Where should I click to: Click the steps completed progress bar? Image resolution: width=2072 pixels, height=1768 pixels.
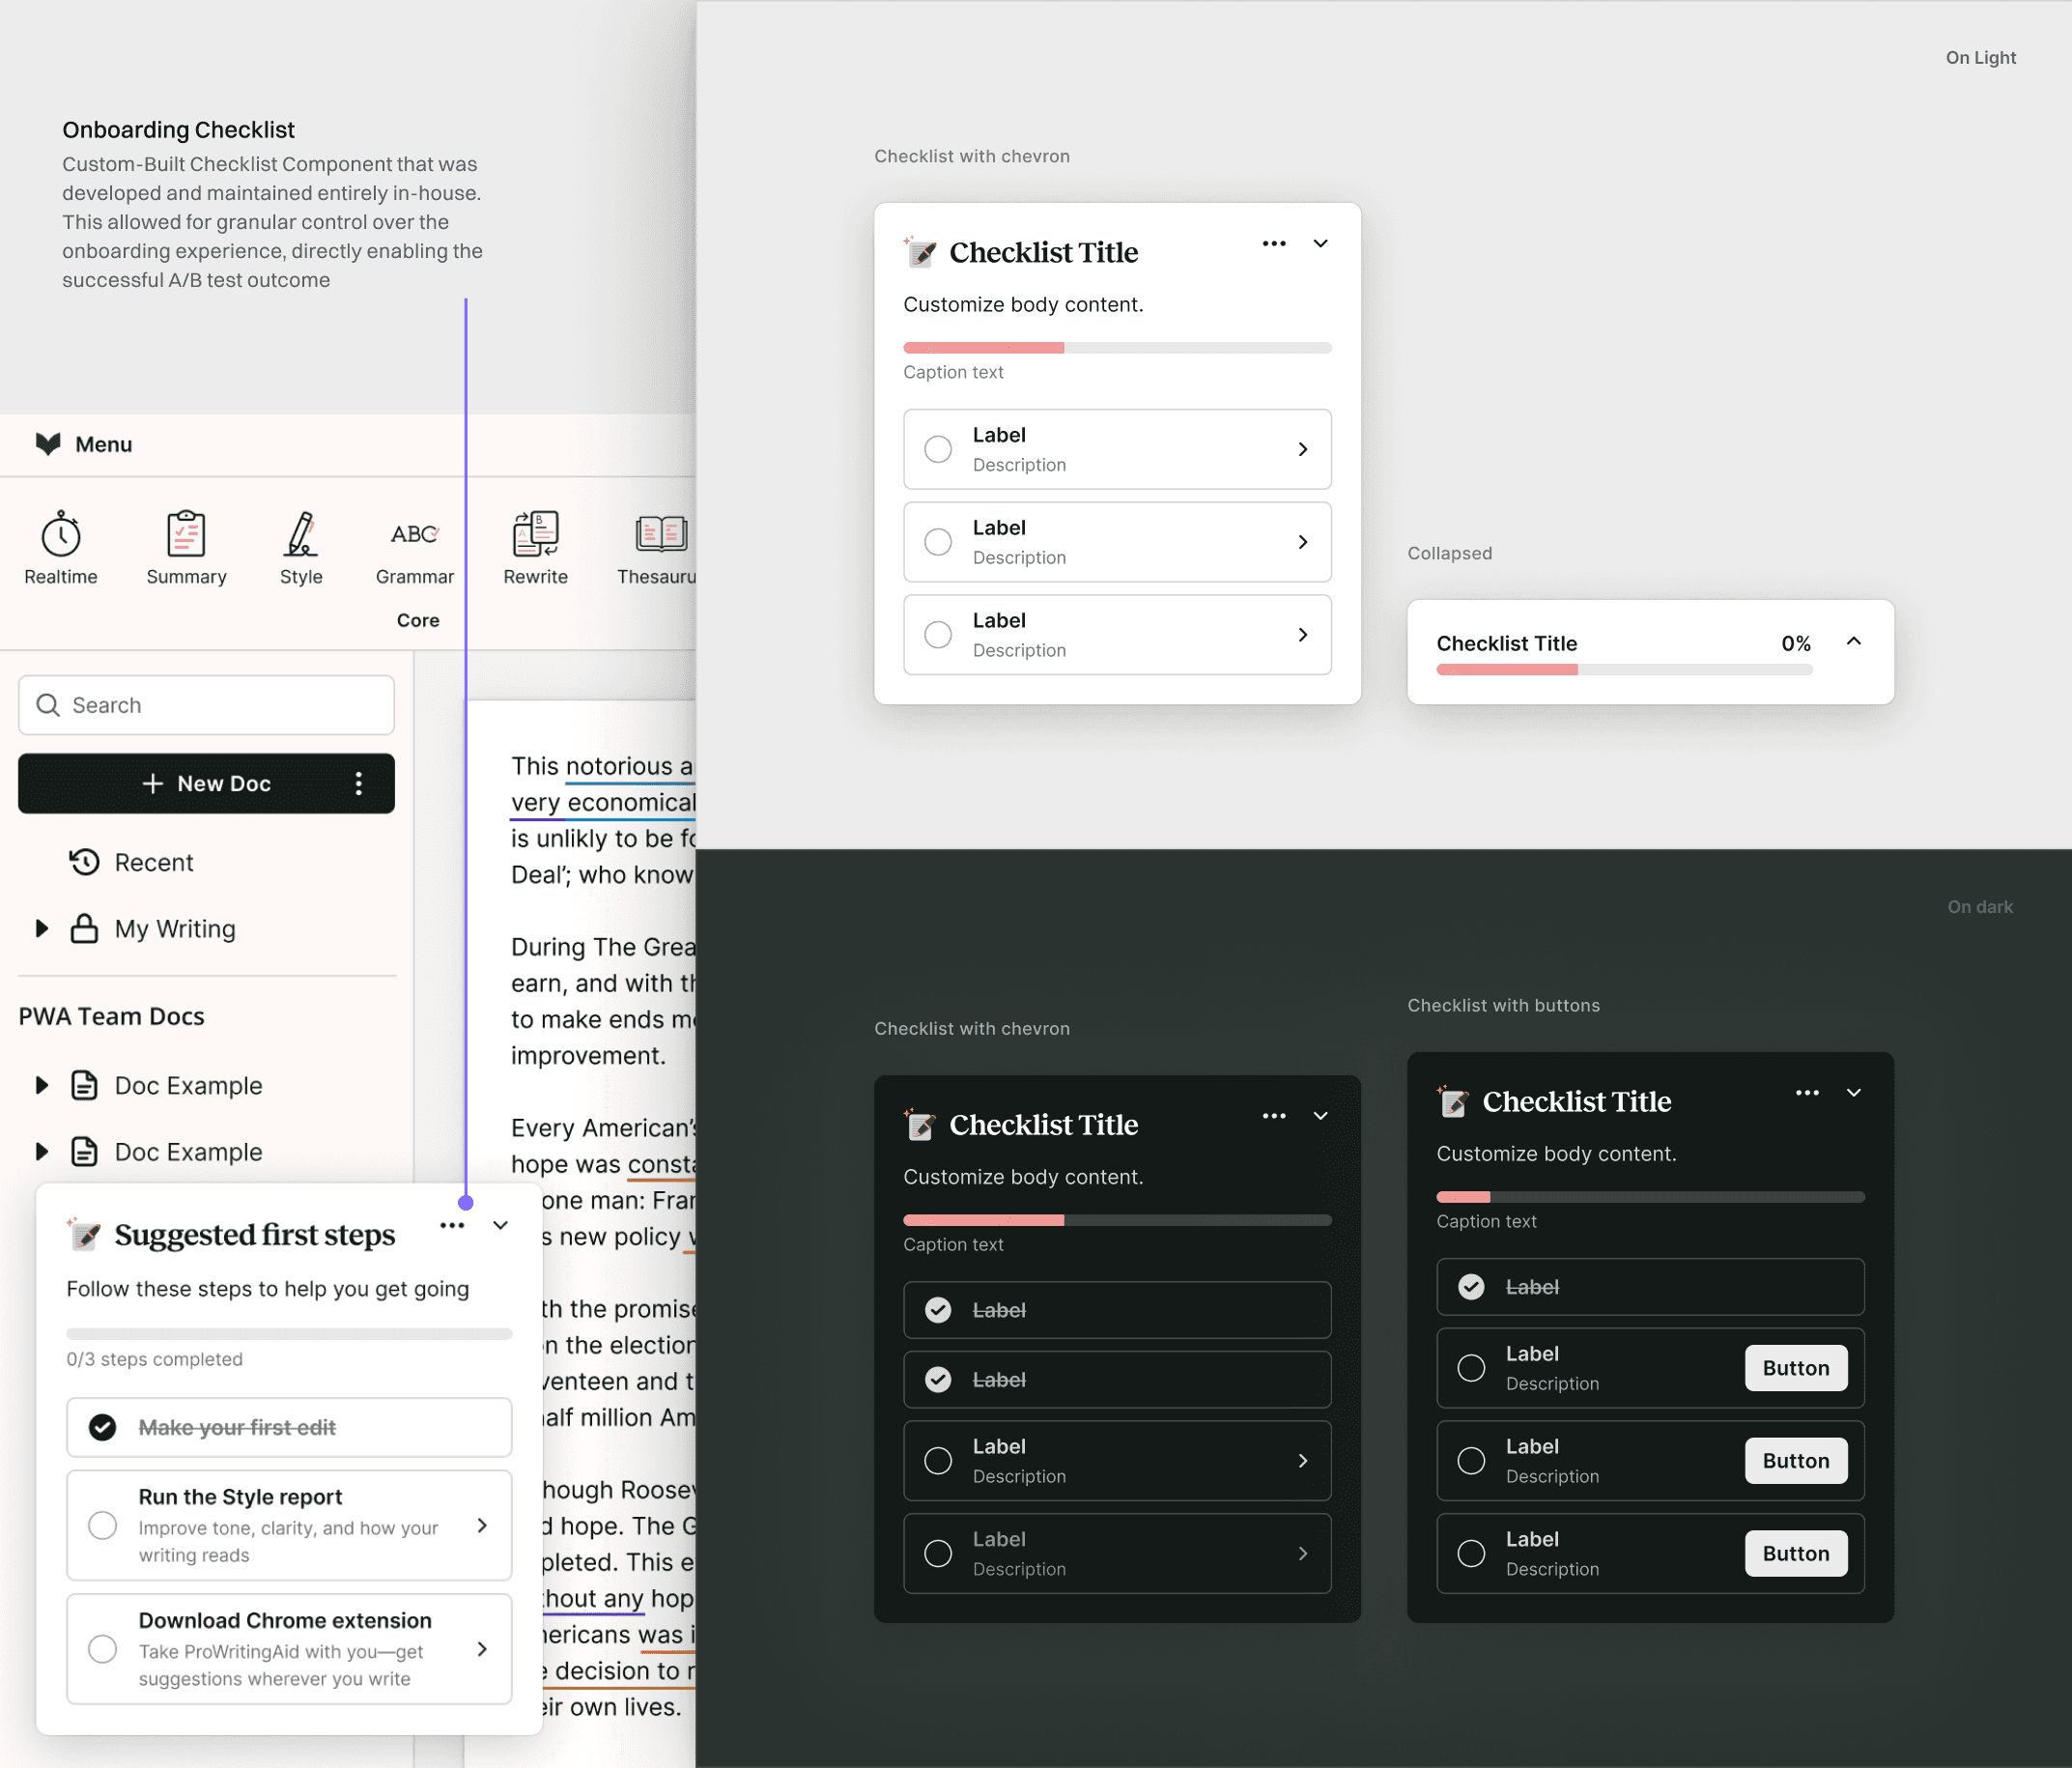(289, 1334)
